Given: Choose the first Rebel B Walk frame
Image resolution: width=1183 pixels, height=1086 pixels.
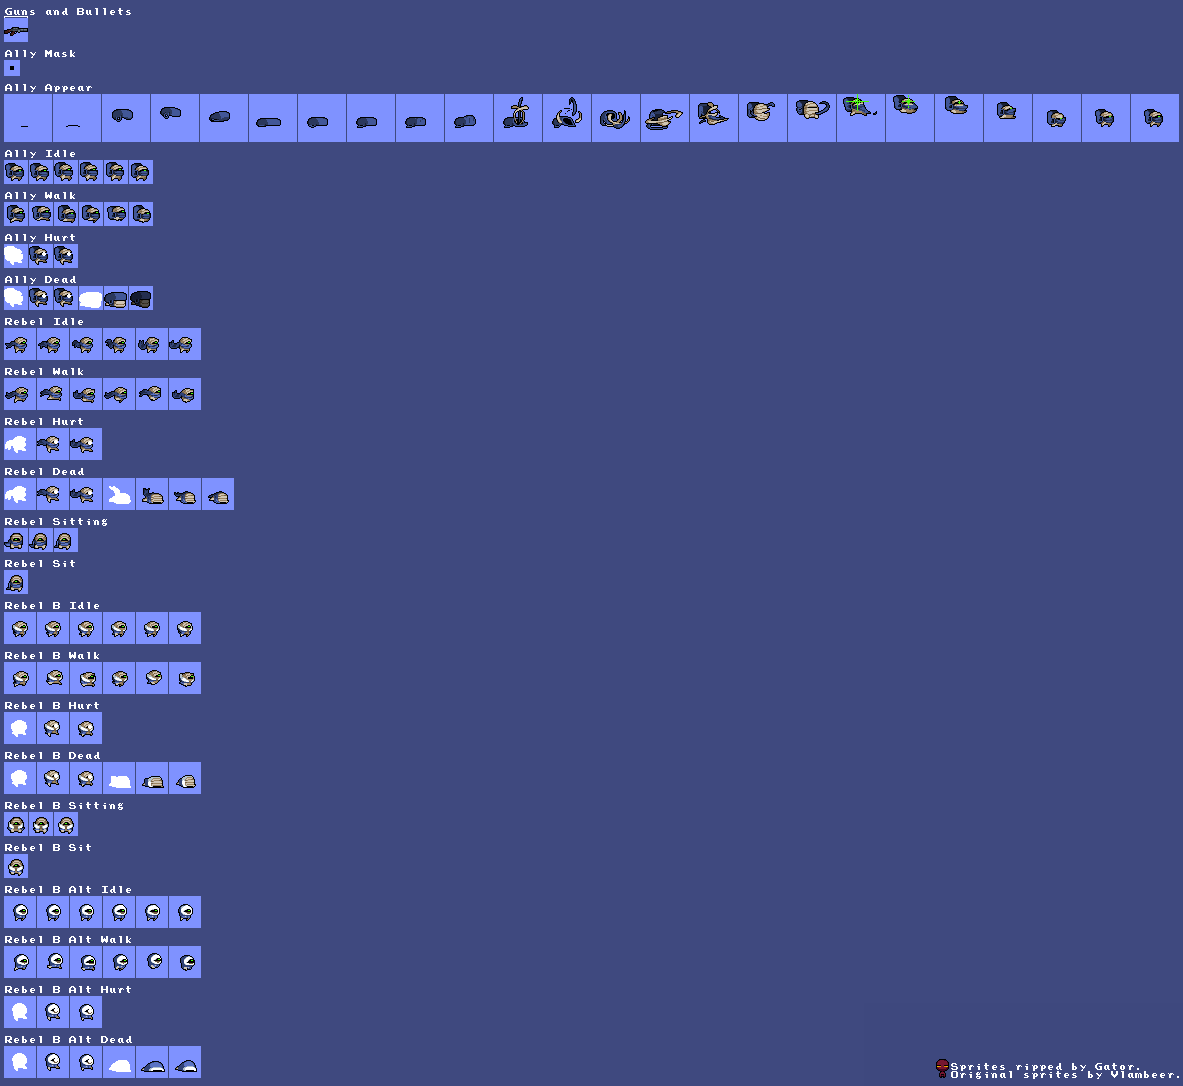Looking at the screenshot, I should coord(20,678).
